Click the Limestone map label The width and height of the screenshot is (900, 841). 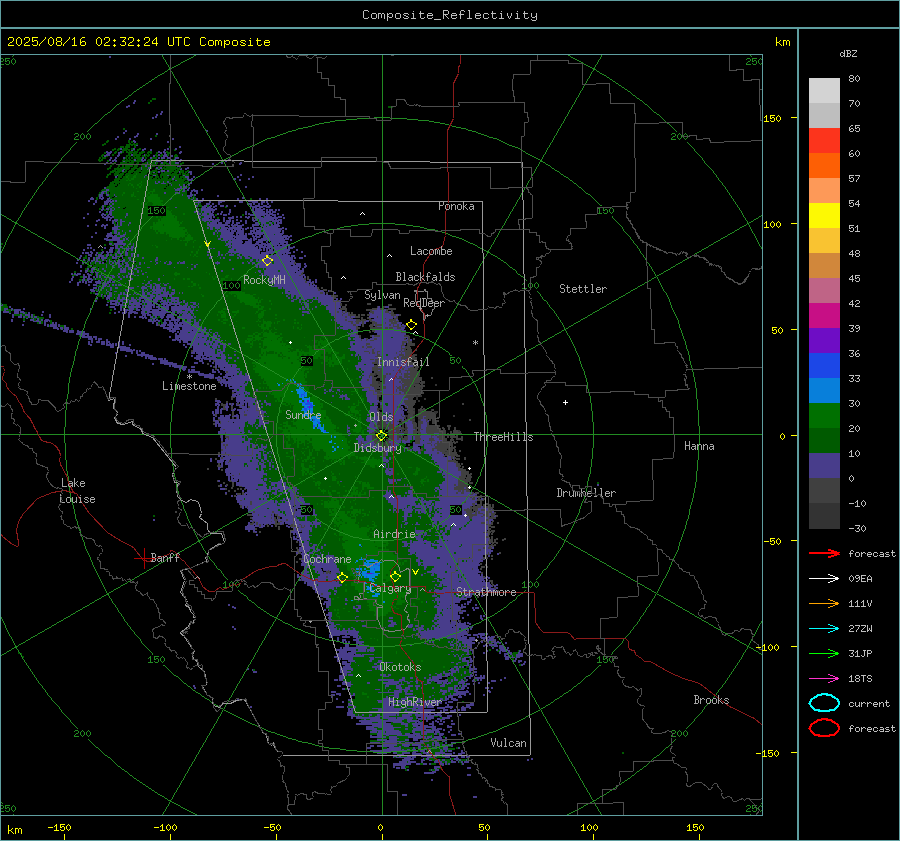(x=189, y=386)
